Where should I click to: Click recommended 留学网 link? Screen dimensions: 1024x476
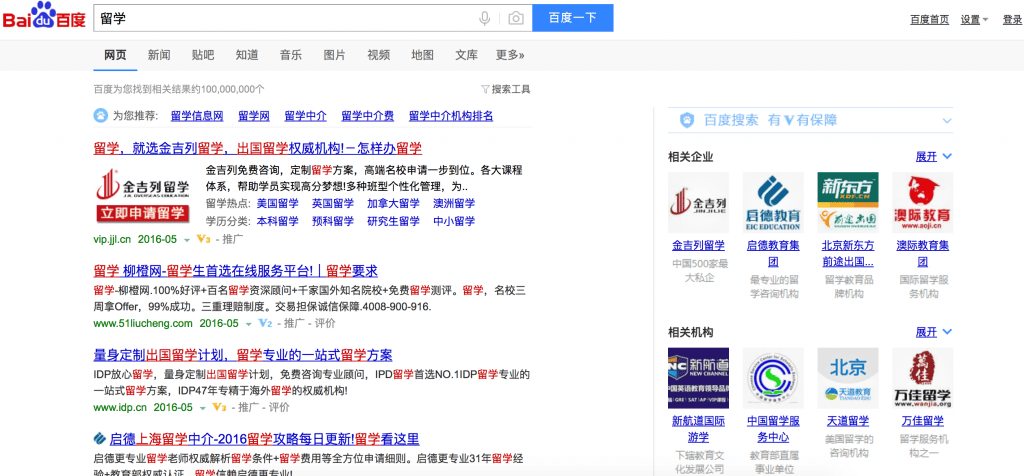tap(254, 116)
